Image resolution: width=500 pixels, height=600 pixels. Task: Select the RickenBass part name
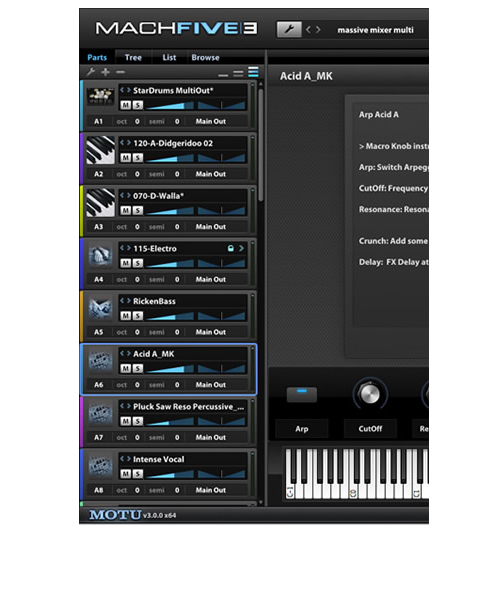[154, 301]
